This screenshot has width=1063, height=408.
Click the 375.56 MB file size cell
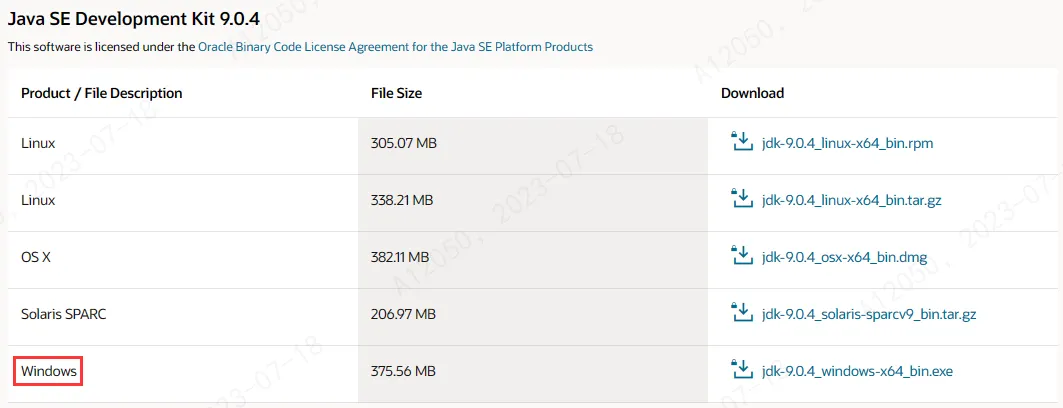pos(403,372)
